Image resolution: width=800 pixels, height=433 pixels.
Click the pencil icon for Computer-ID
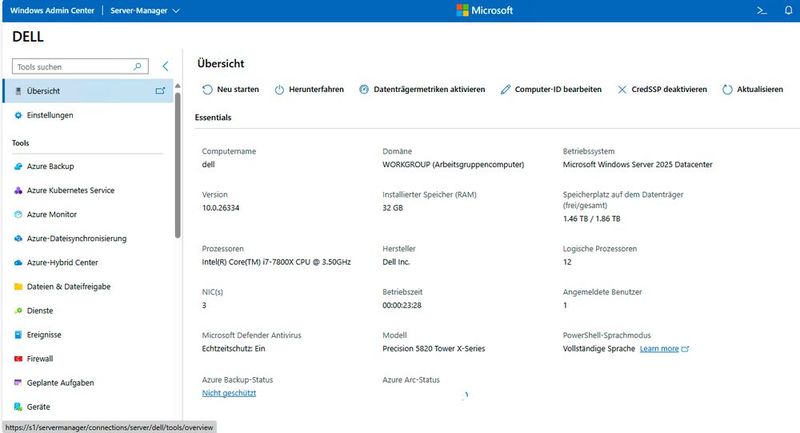pyautogui.click(x=505, y=89)
